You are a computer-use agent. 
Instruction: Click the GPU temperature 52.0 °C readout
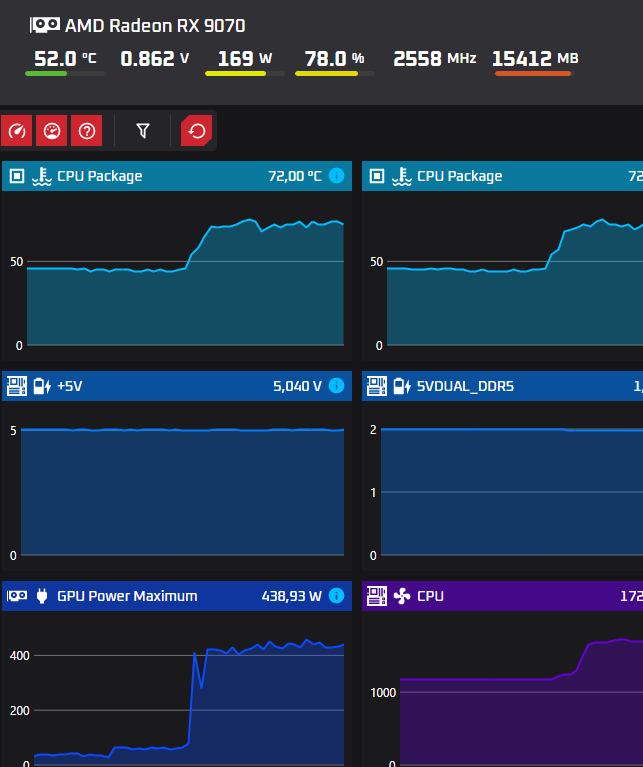tap(65, 59)
